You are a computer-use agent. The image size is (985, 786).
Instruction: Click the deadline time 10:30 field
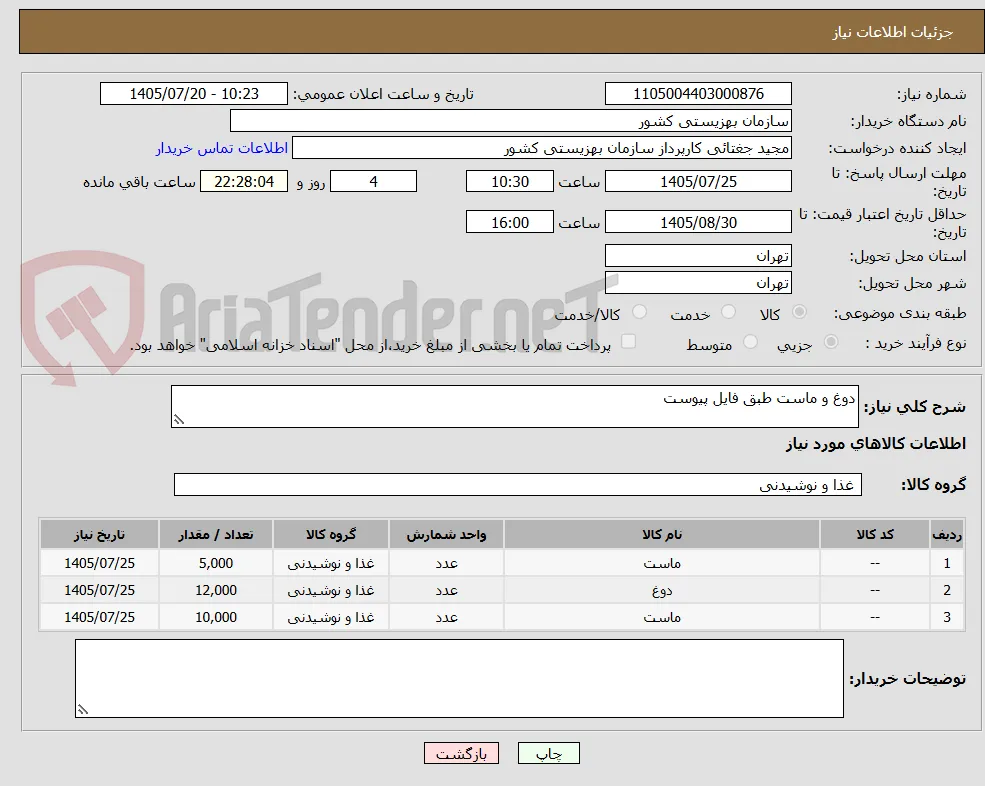tap(509, 182)
